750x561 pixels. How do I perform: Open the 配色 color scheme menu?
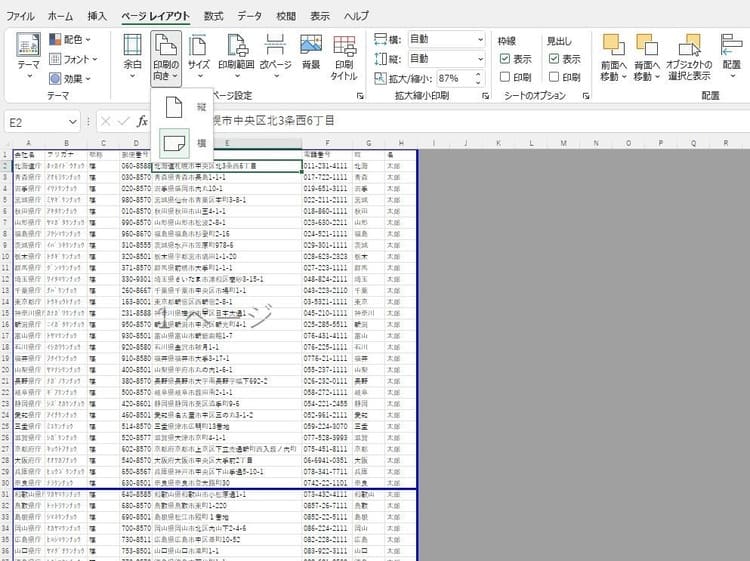tap(70, 39)
